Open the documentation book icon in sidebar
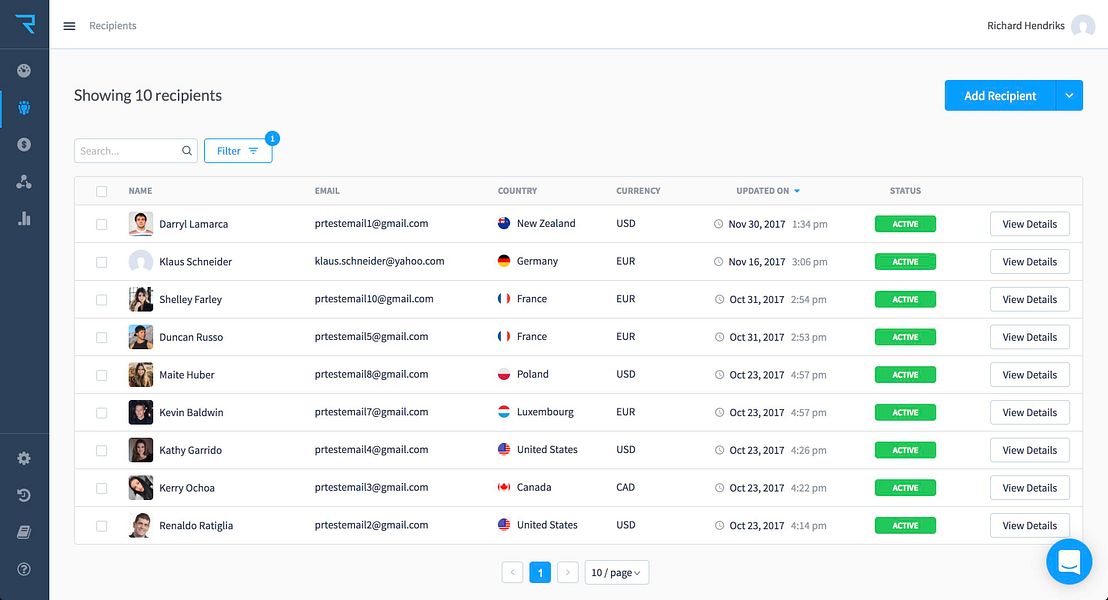This screenshot has width=1108, height=600. coord(24,532)
